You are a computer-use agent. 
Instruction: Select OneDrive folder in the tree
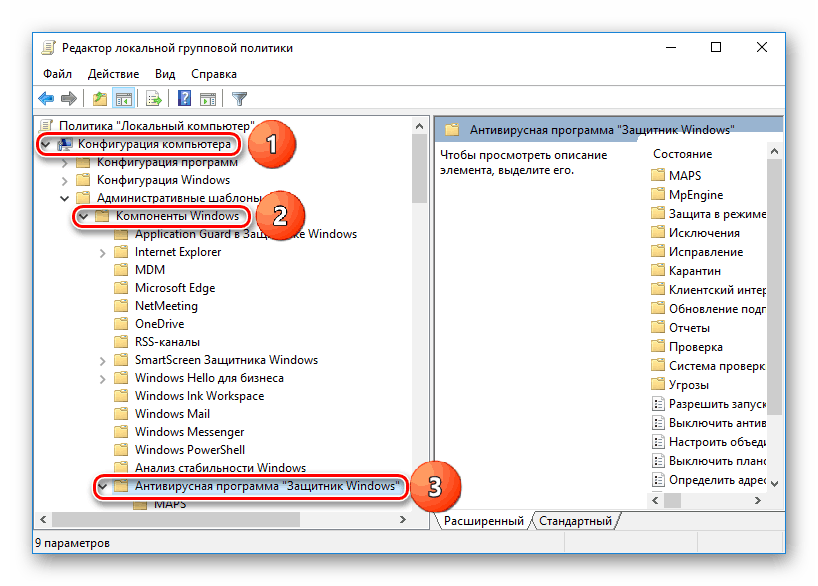tap(160, 324)
